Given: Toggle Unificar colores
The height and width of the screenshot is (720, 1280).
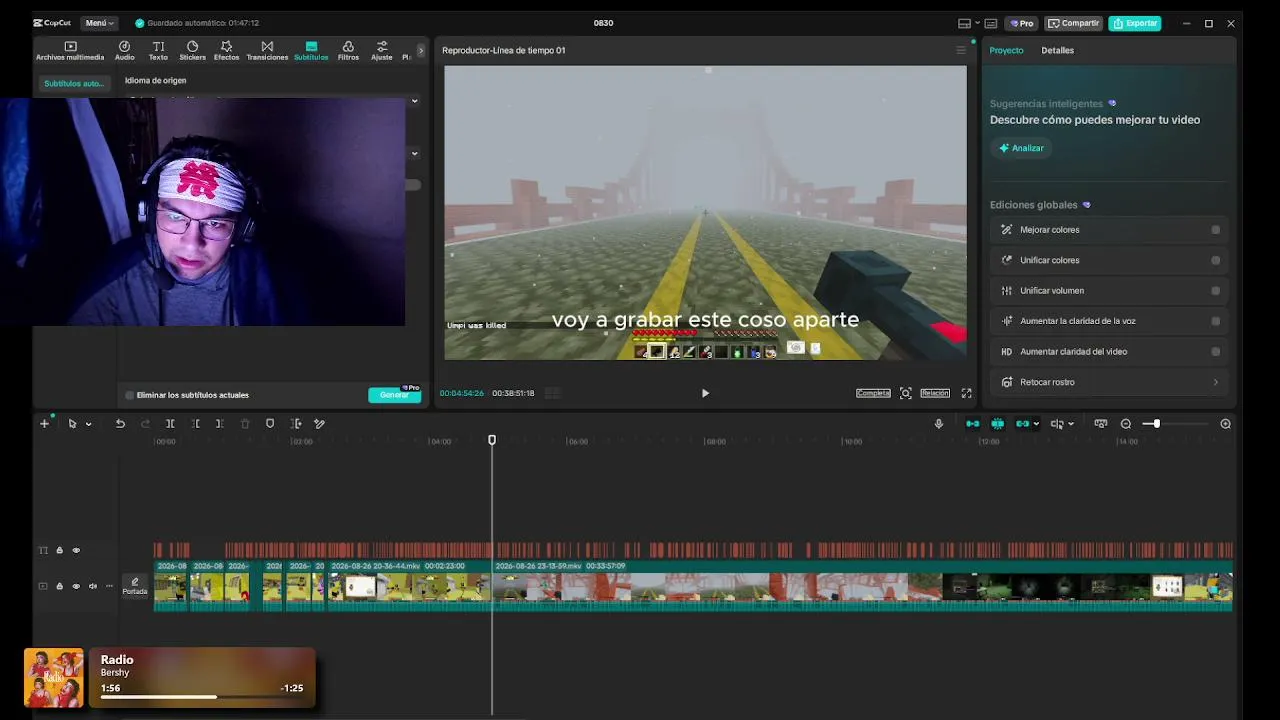Looking at the screenshot, I should (x=1215, y=260).
